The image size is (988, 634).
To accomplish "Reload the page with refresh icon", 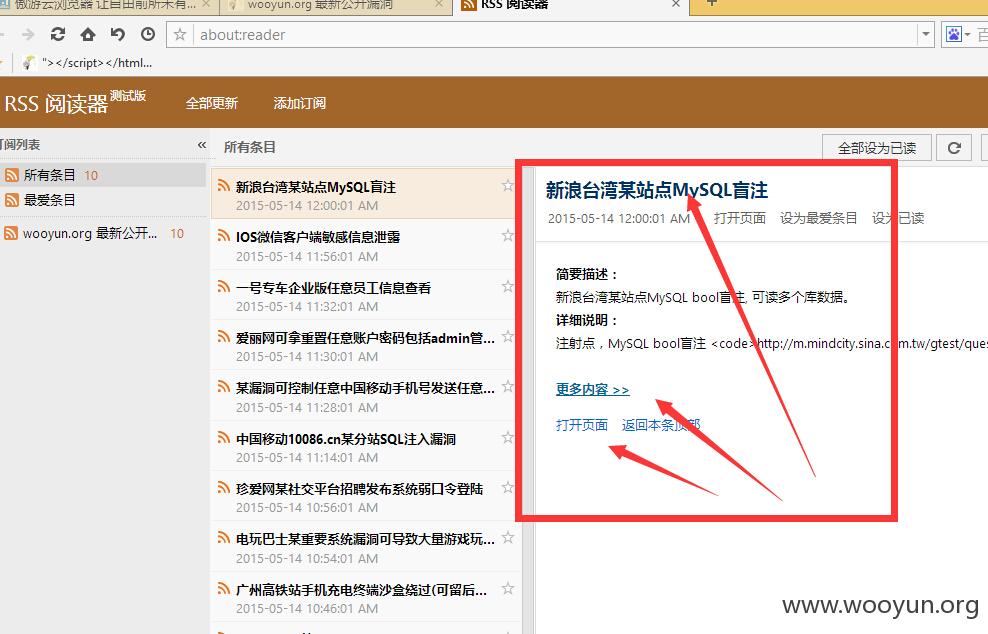I will point(58,34).
